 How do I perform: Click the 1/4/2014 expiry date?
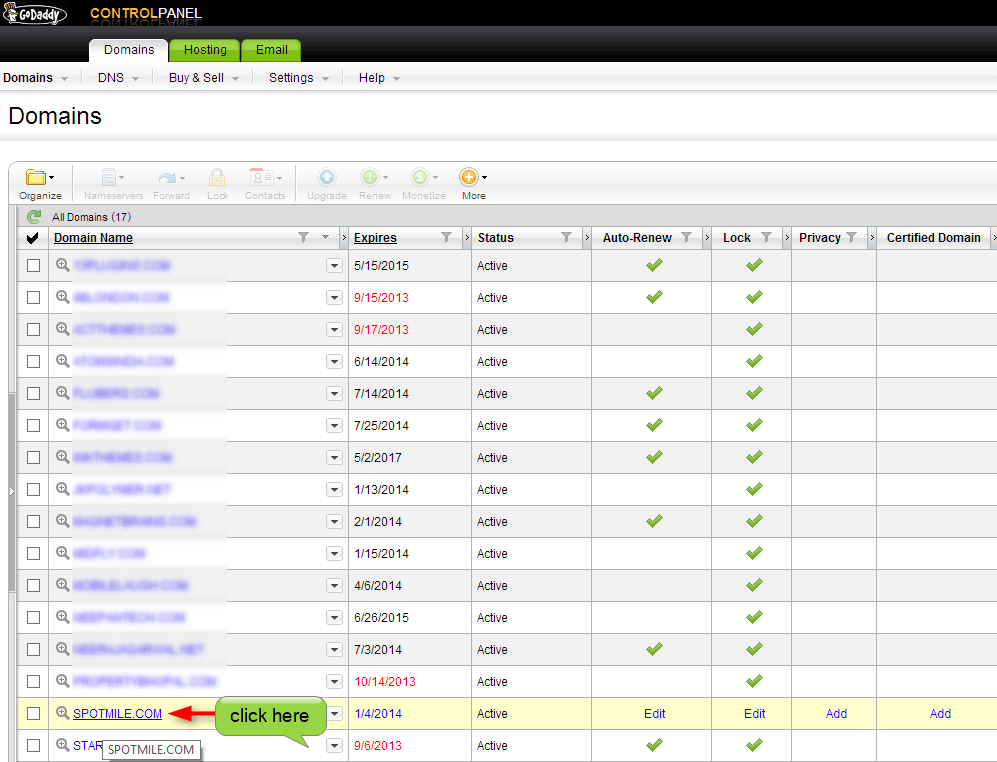378,714
